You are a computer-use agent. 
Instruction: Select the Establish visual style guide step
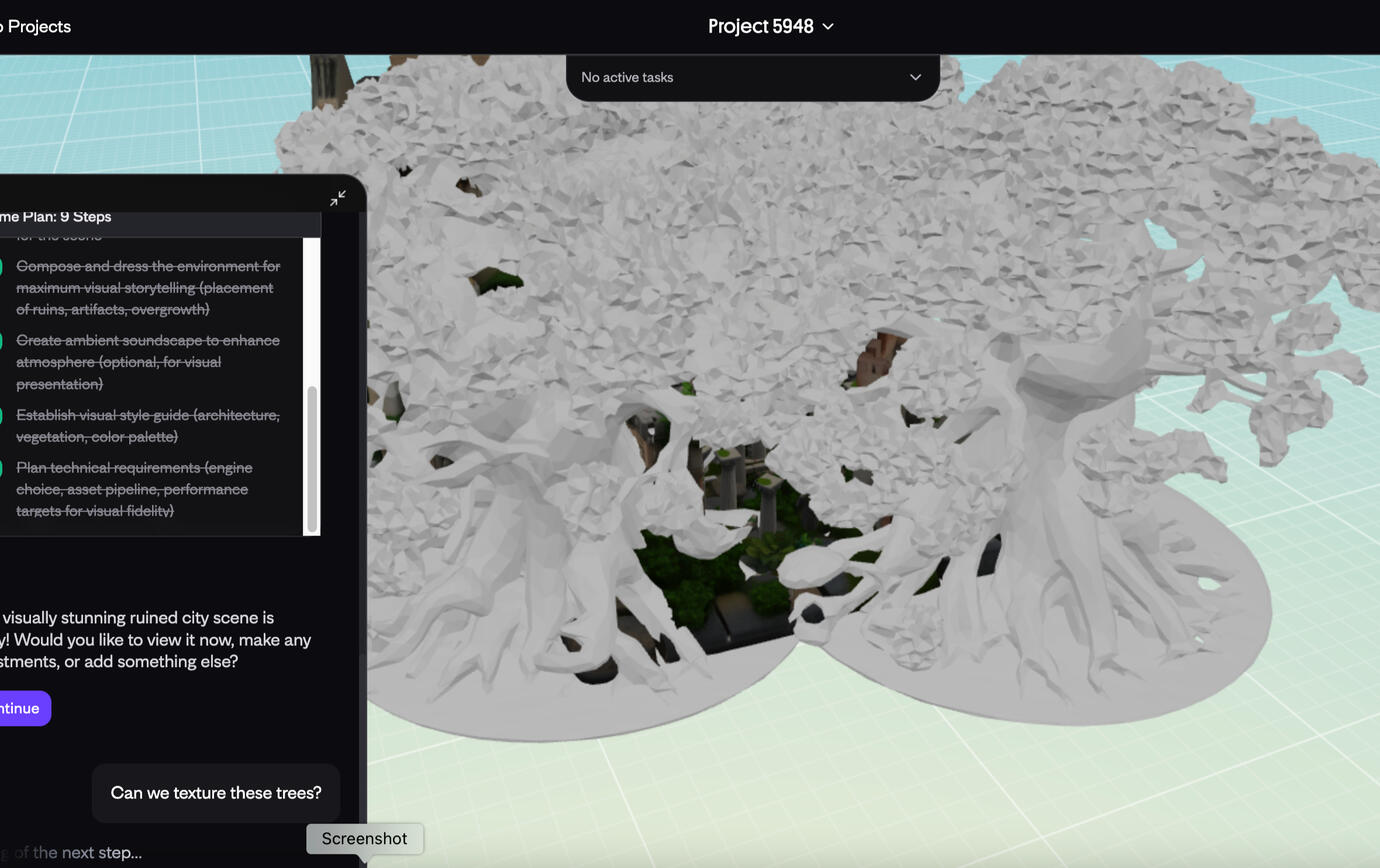tap(148, 426)
